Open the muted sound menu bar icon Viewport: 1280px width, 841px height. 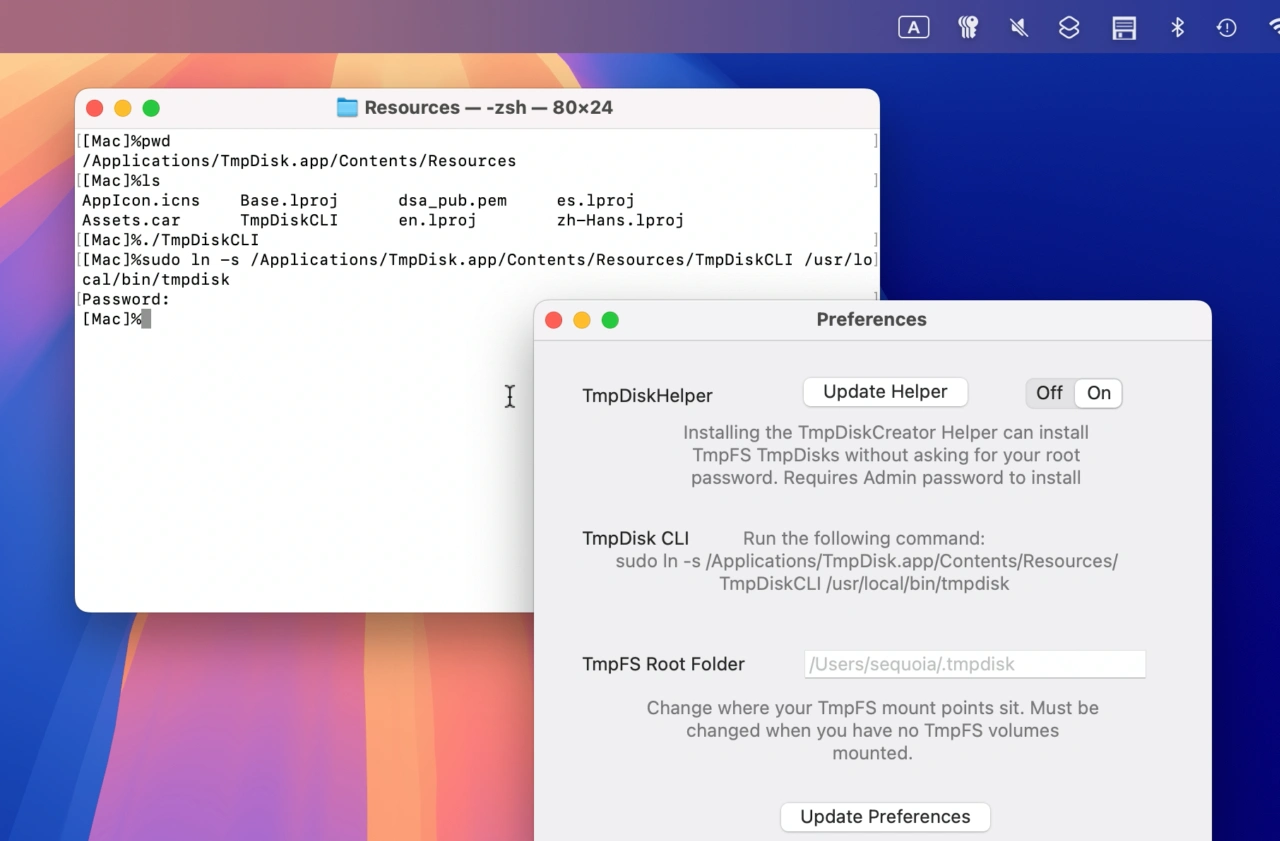point(1019,28)
